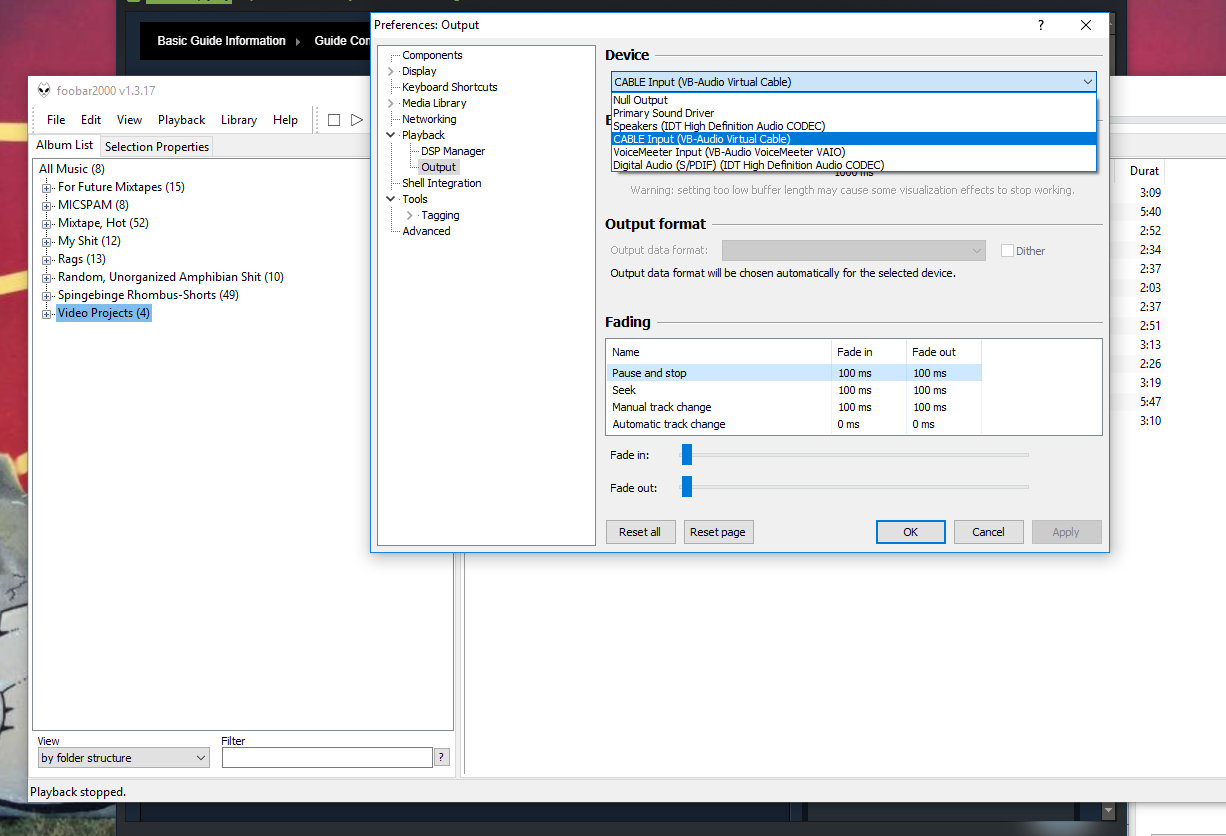Viewport: 1226px width, 836px height.
Task: Click the Durat column header in playlist
Action: pos(1144,171)
